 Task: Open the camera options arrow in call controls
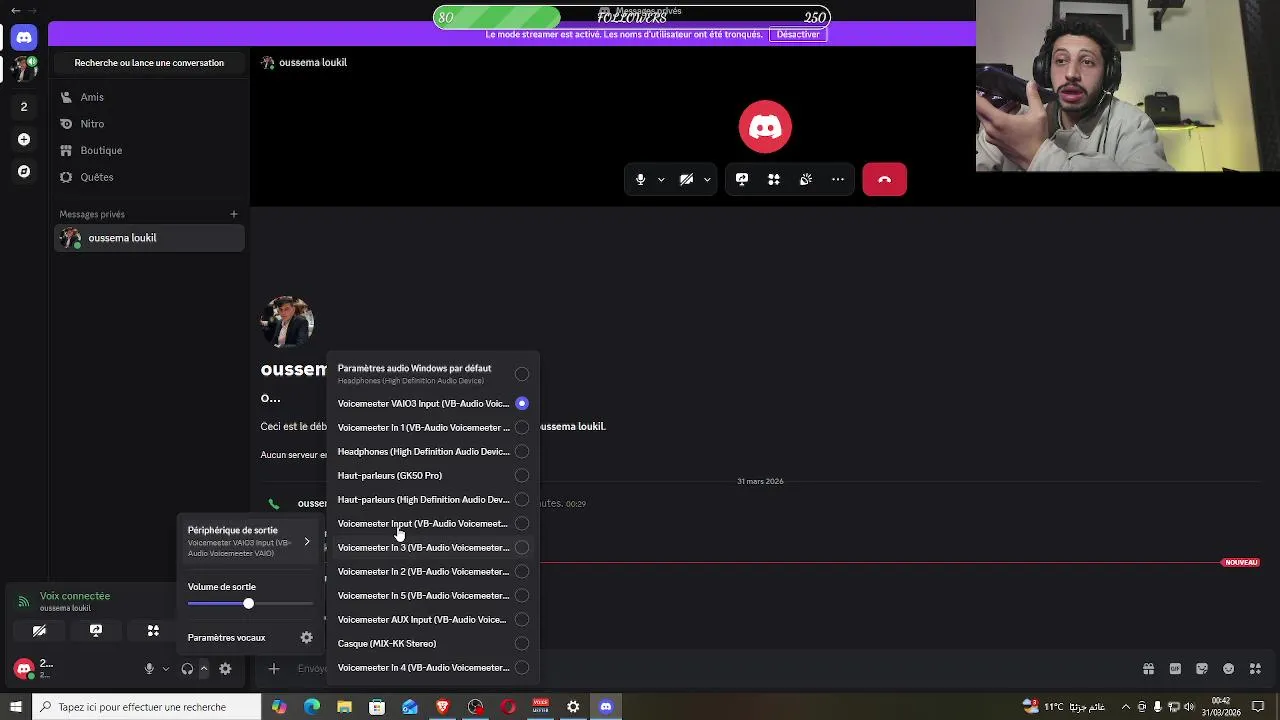pos(707,180)
